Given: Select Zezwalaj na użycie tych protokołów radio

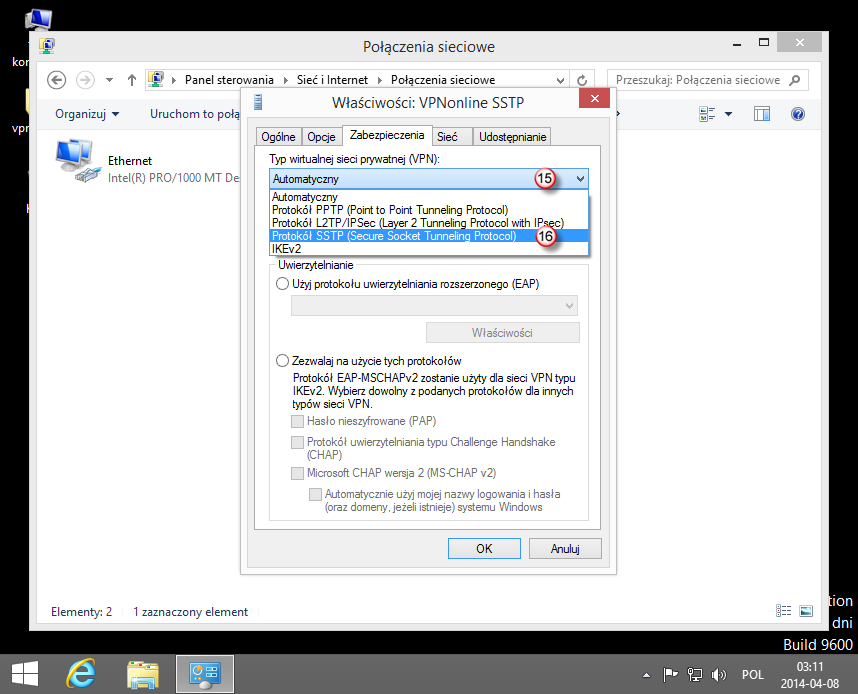Looking at the screenshot, I should (x=282, y=361).
